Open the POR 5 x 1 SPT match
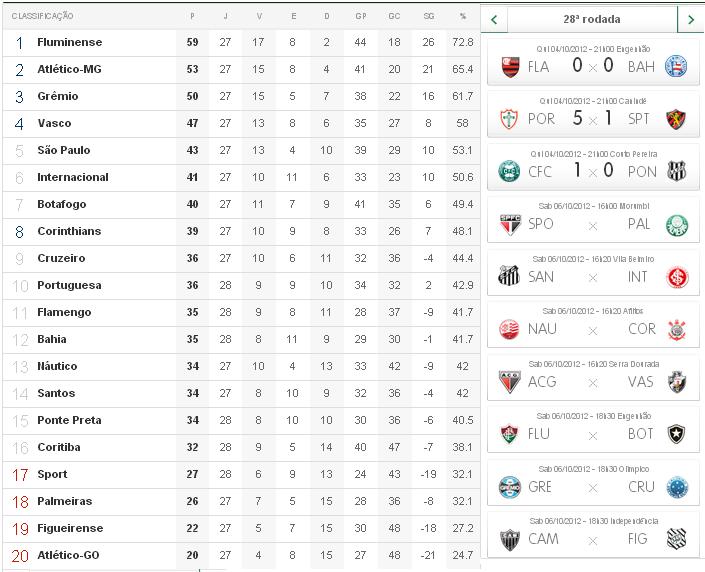The image size is (705, 572). [x=593, y=118]
